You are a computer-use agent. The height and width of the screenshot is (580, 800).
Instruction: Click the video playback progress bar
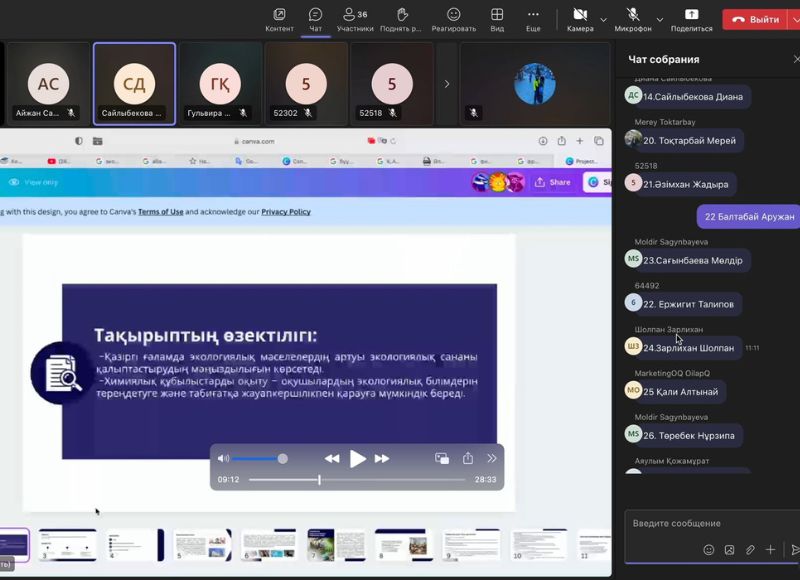(x=360, y=480)
